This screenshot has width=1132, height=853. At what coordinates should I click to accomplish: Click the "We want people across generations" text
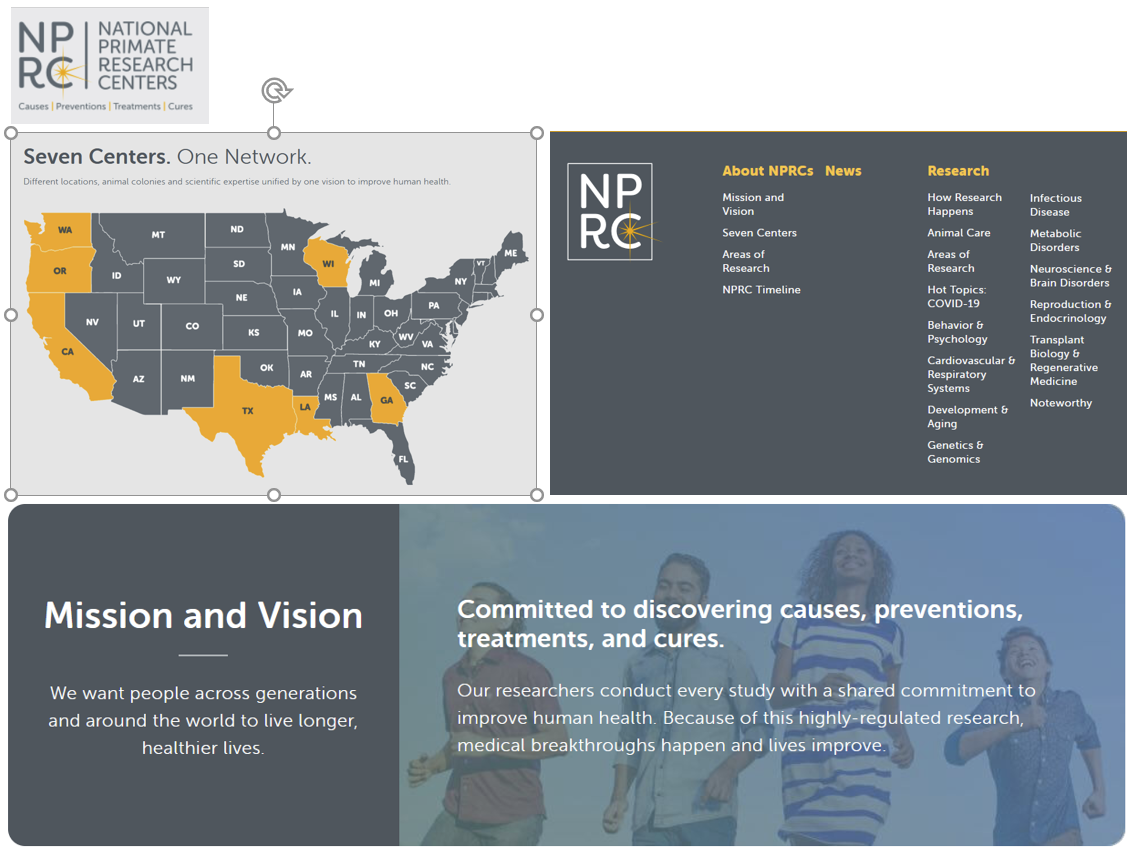[203, 720]
